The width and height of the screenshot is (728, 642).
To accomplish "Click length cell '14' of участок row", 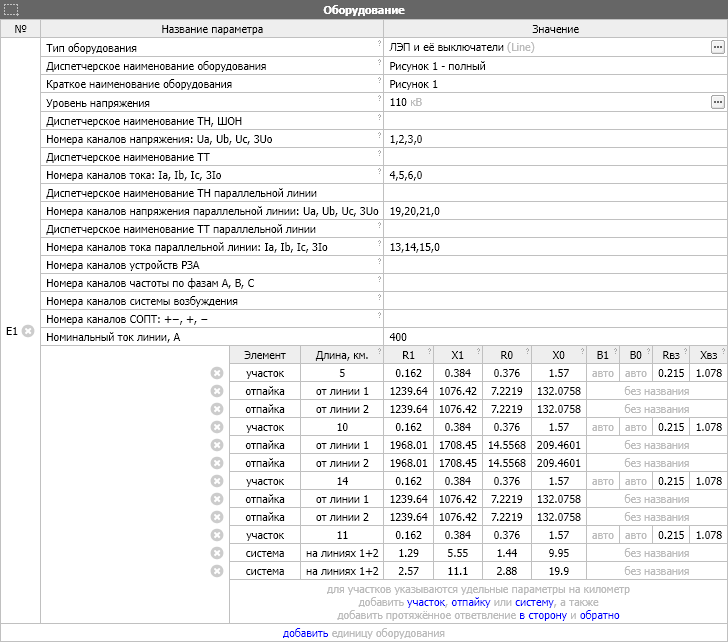I will coord(342,481).
